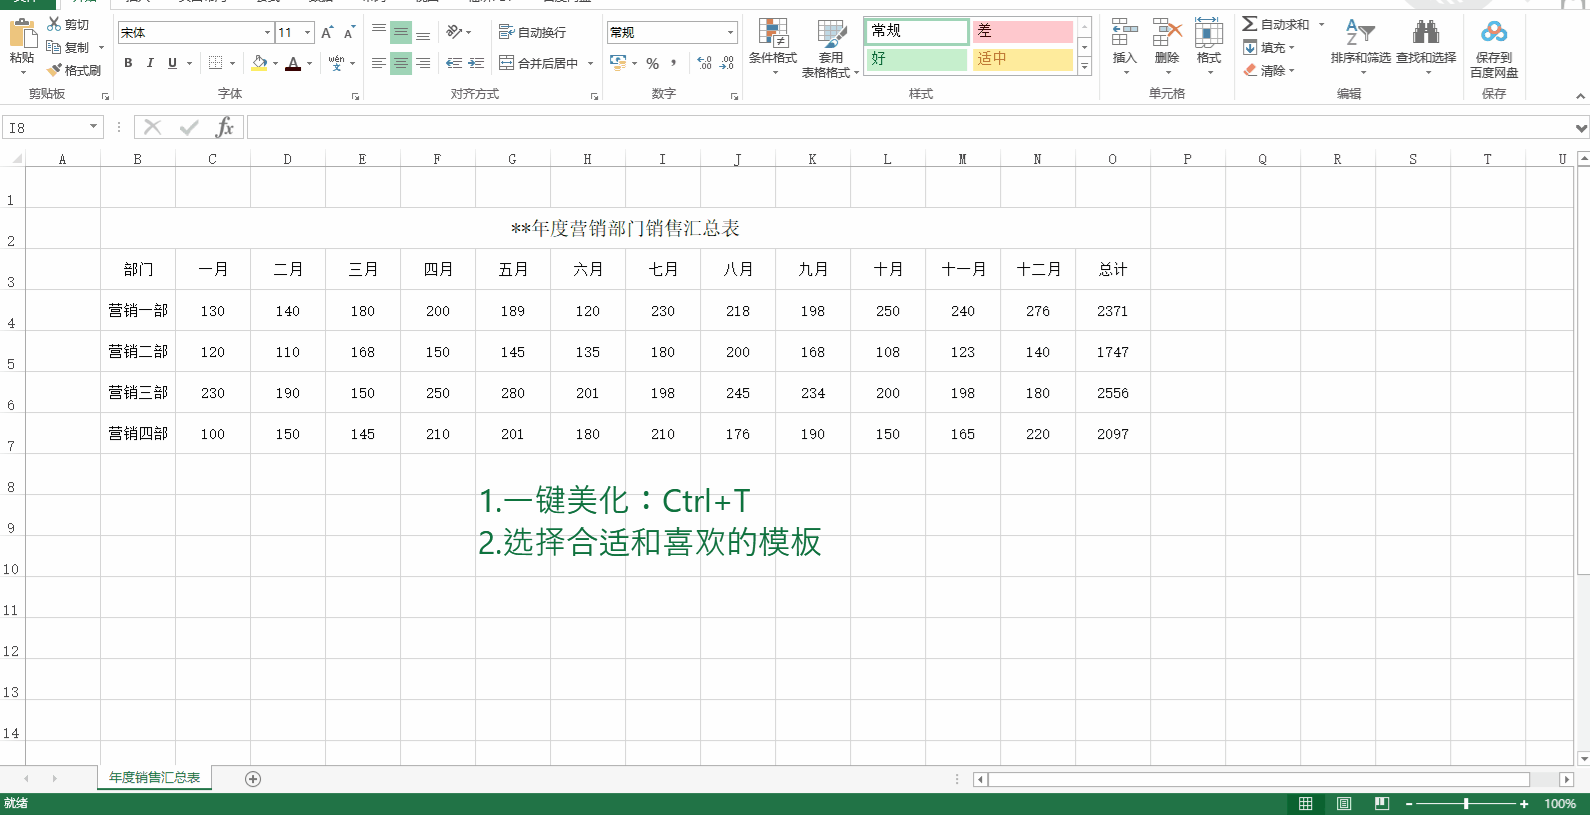This screenshot has width=1590, height=815.
Task: Click the phonetic guide (wén) icon
Action: coord(336,63)
